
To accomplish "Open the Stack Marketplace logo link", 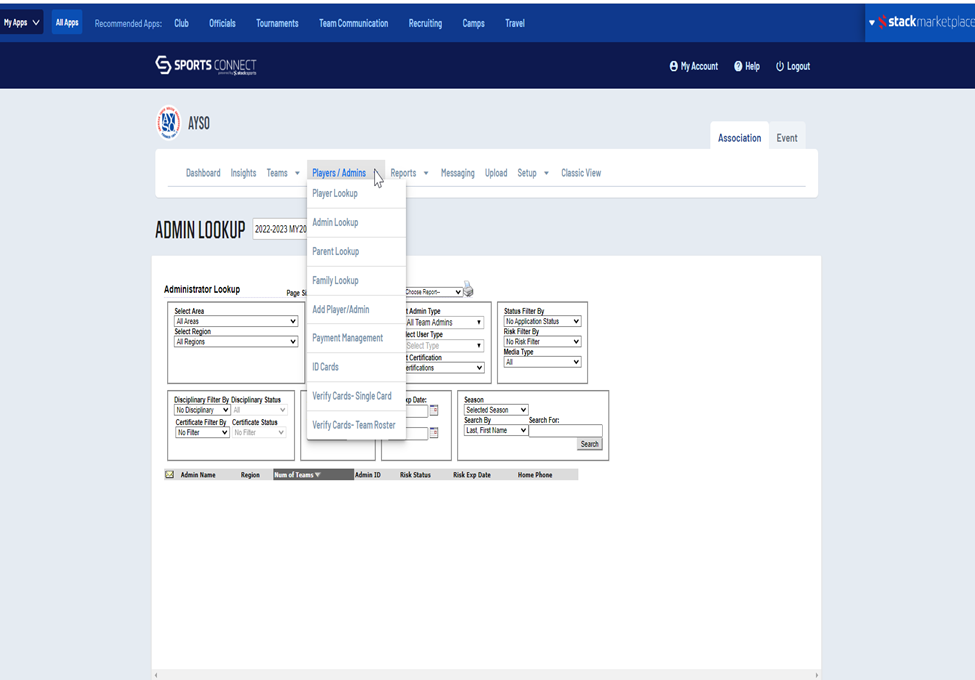I will [x=920, y=22].
